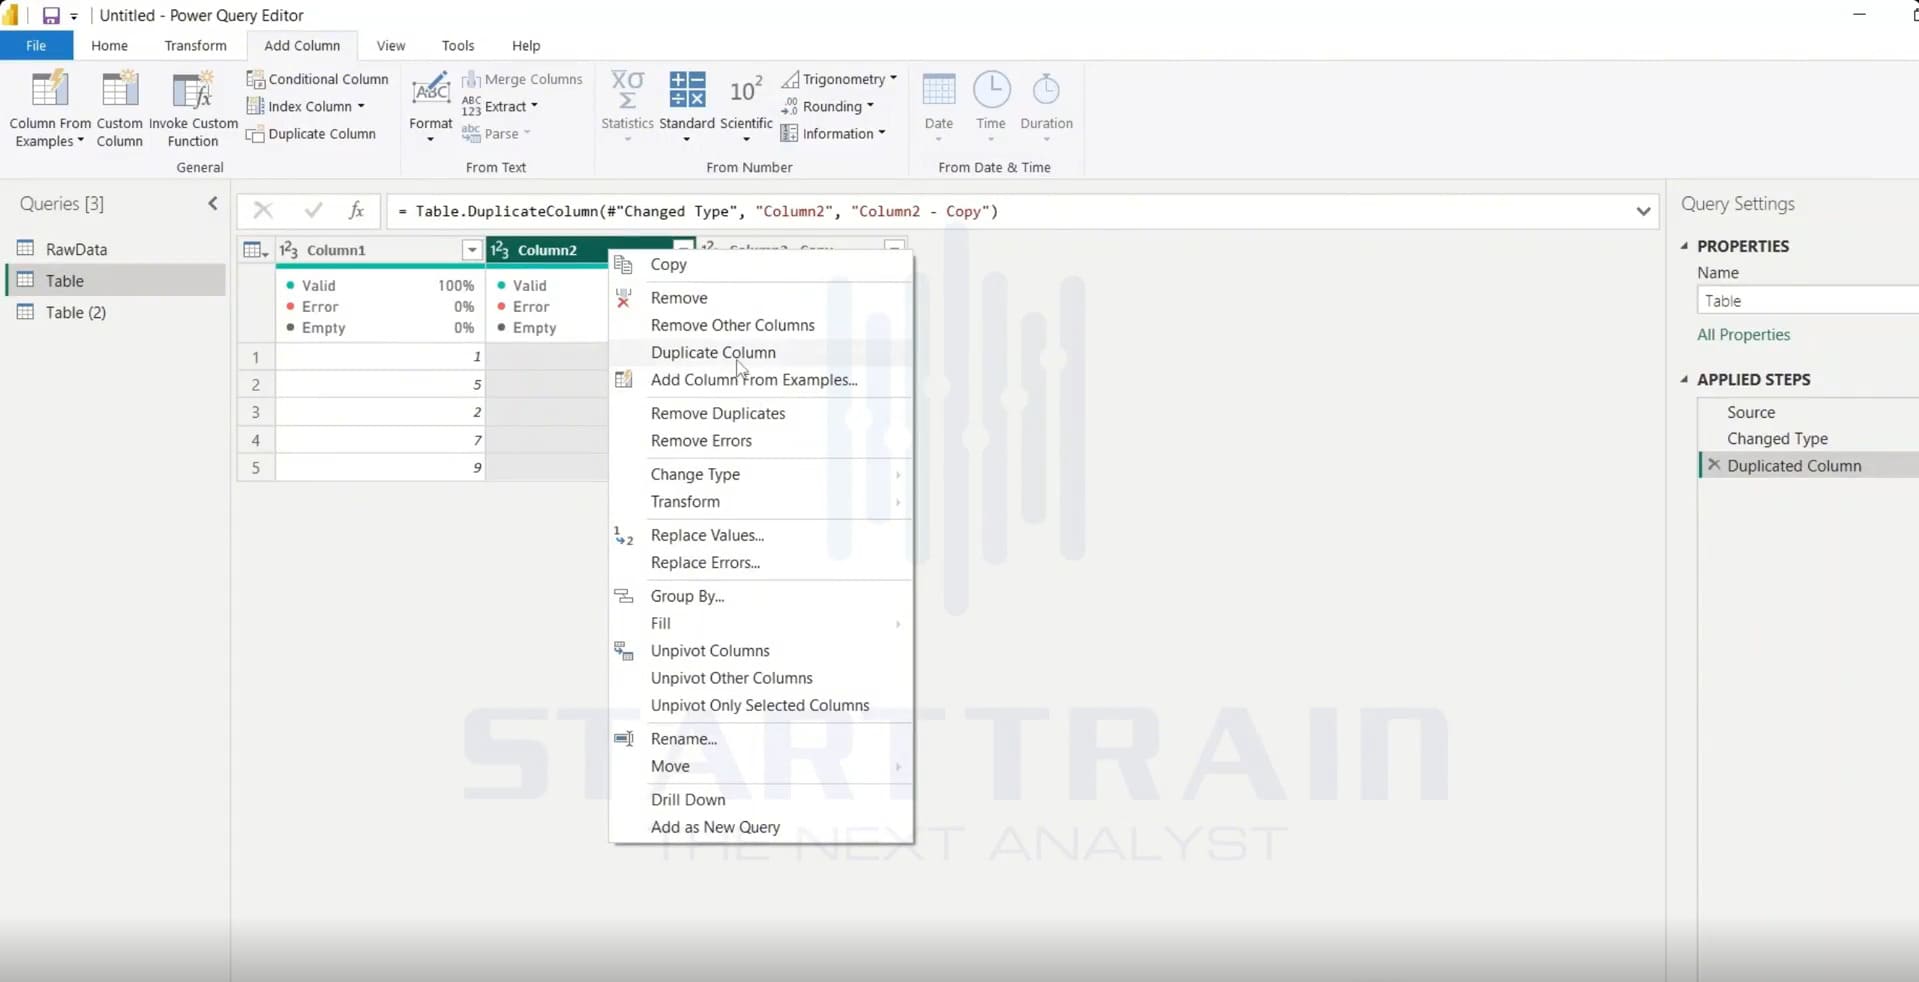Image resolution: width=1919 pixels, height=982 pixels.
Task: Open the Date column tool
Action: coord(939,106)
